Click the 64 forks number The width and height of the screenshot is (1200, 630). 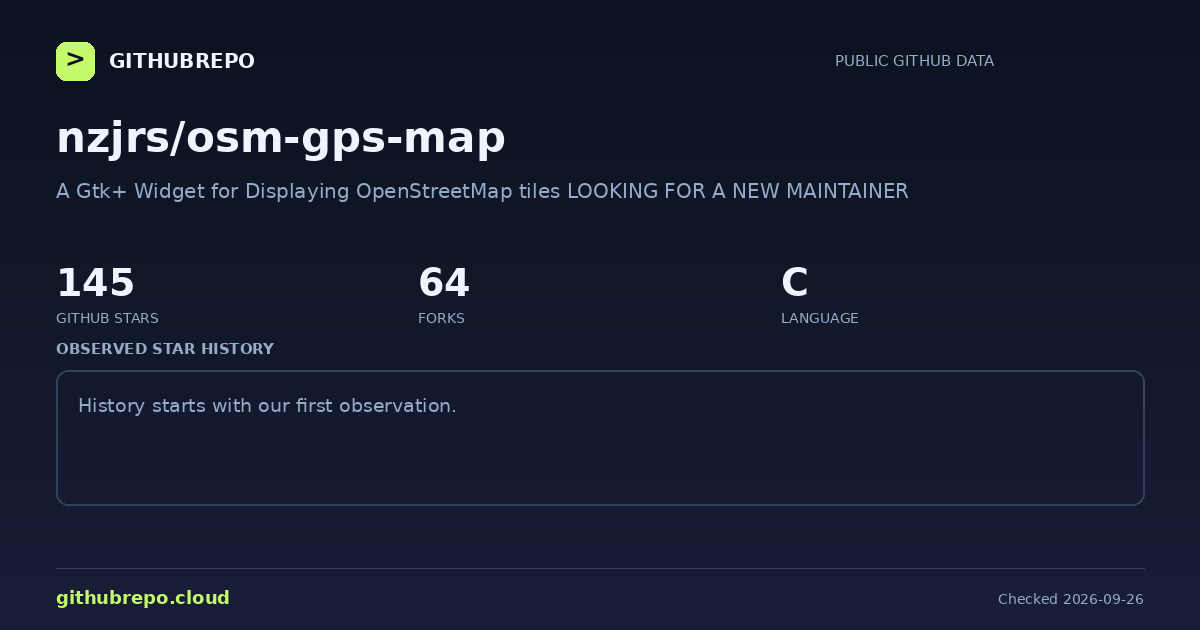click(x=444, y=283)
